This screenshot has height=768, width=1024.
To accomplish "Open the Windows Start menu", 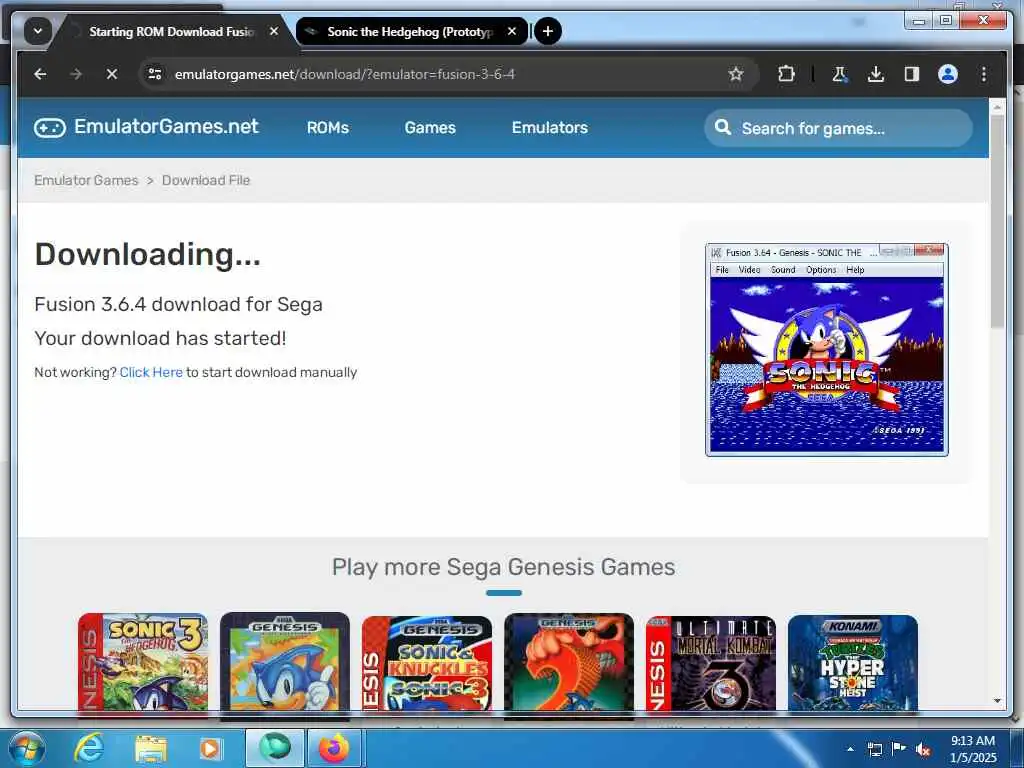I will [26, 748].
